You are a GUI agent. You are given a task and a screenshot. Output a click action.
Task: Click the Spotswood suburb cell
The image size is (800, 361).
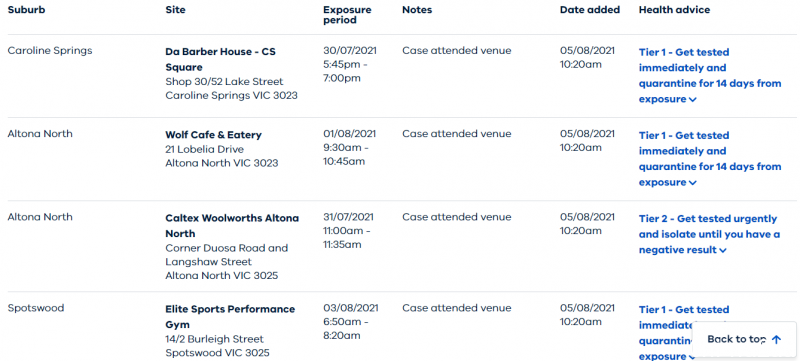point(36,308)
